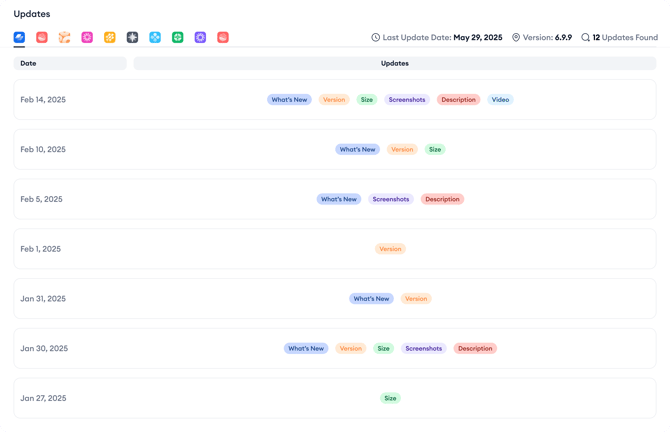
Task: Click the magnifier icon beside Updates Found
Action: click(x=586, y=38)
